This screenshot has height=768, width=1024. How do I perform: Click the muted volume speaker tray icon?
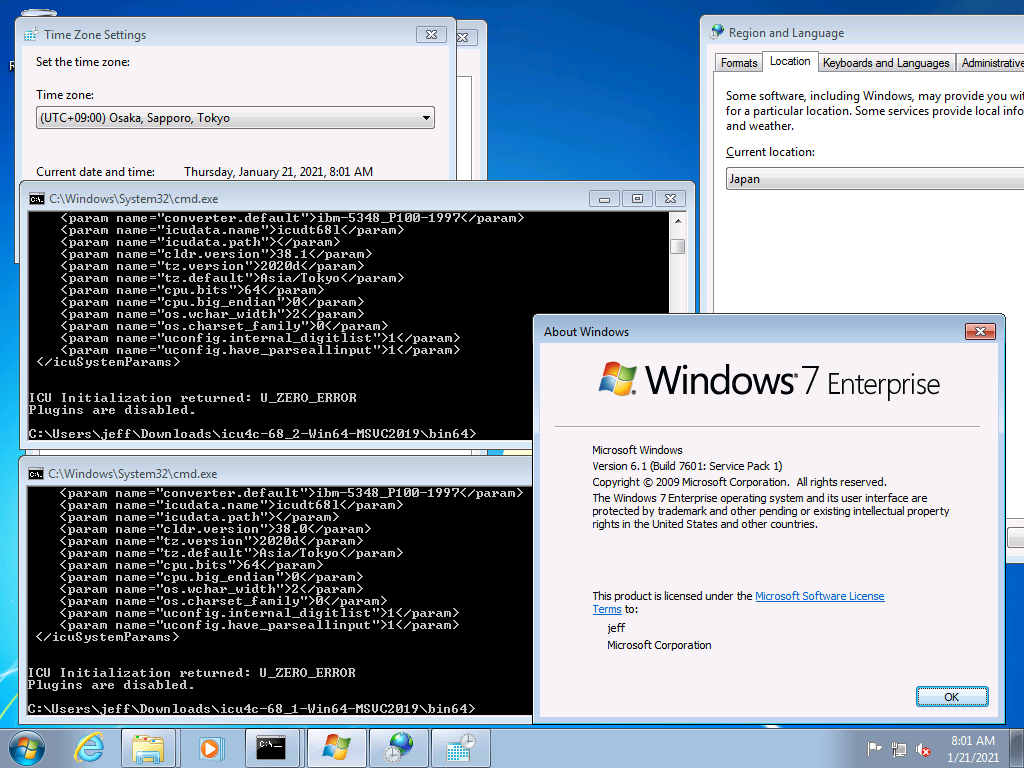pos(925,749)
